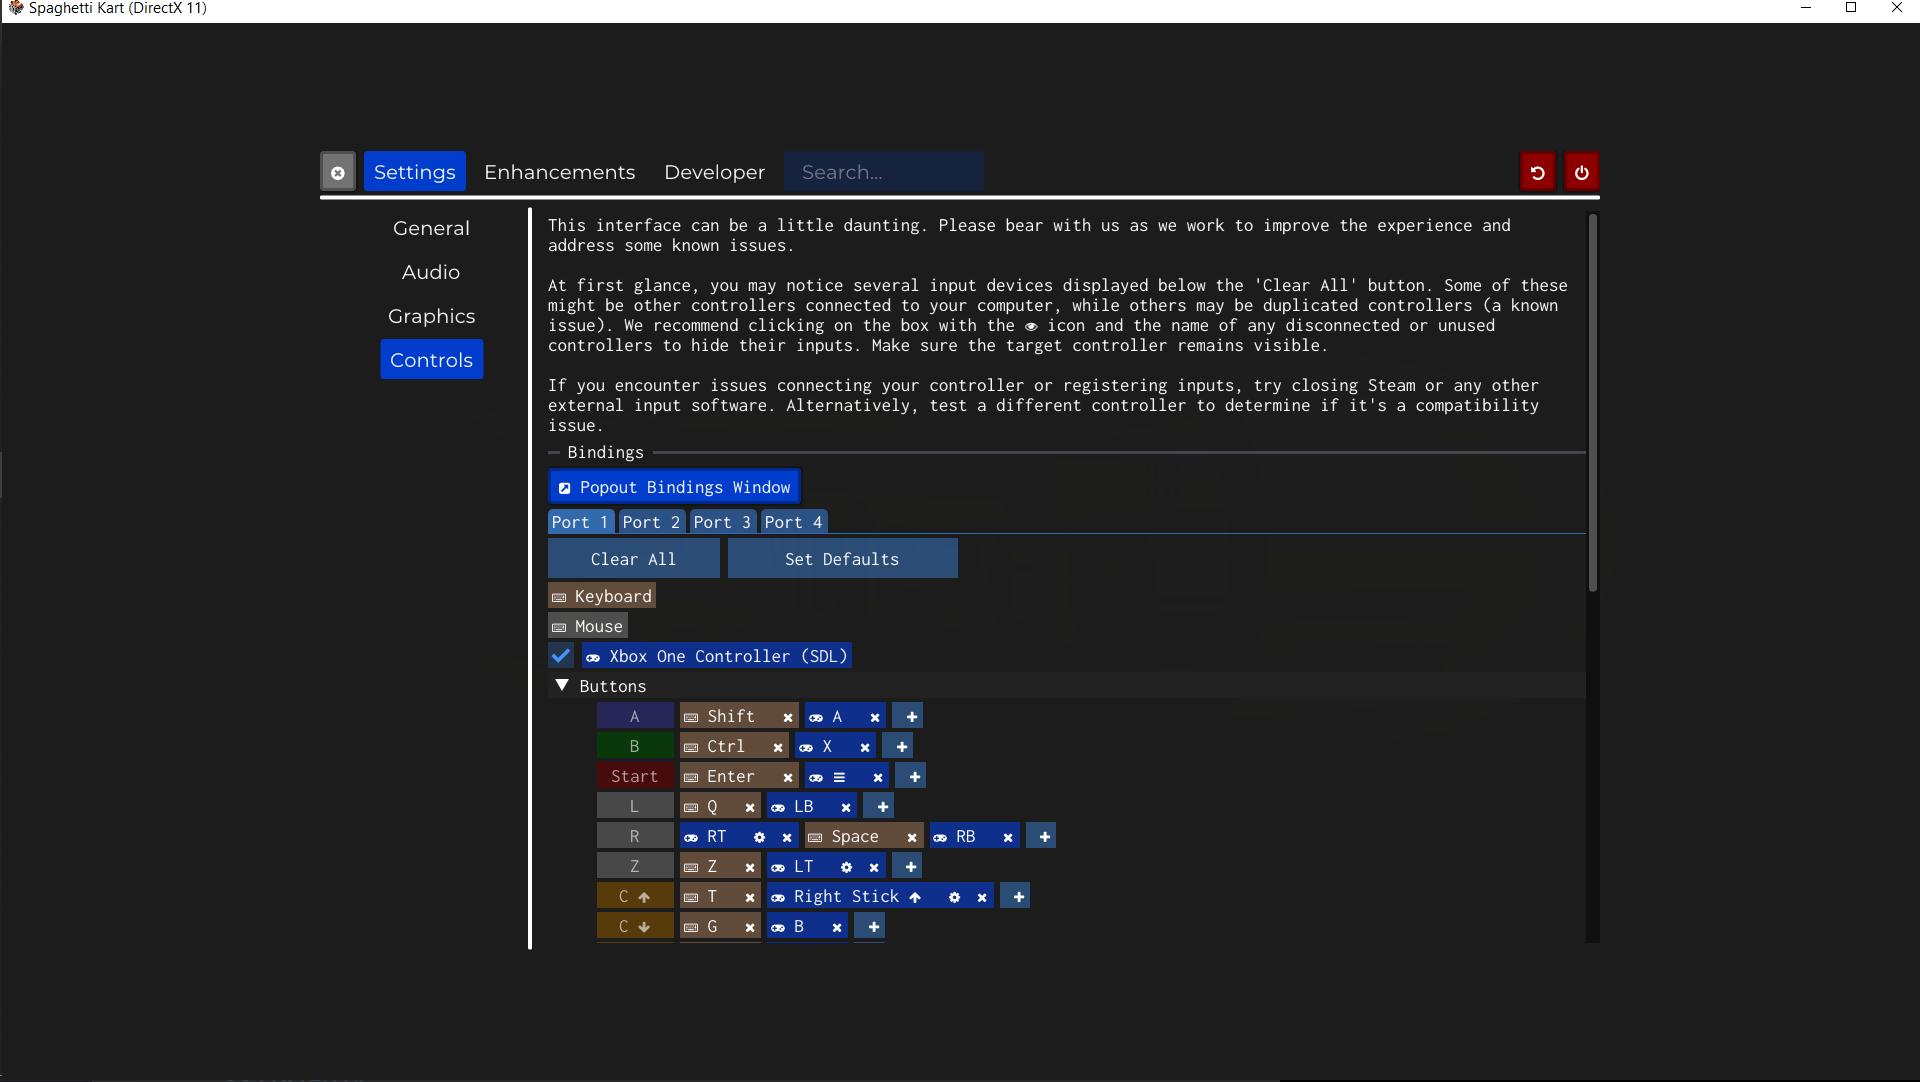Switch to Port 4 tab
Viewport: 1920px width, 1082px height.
pos(793,522)
